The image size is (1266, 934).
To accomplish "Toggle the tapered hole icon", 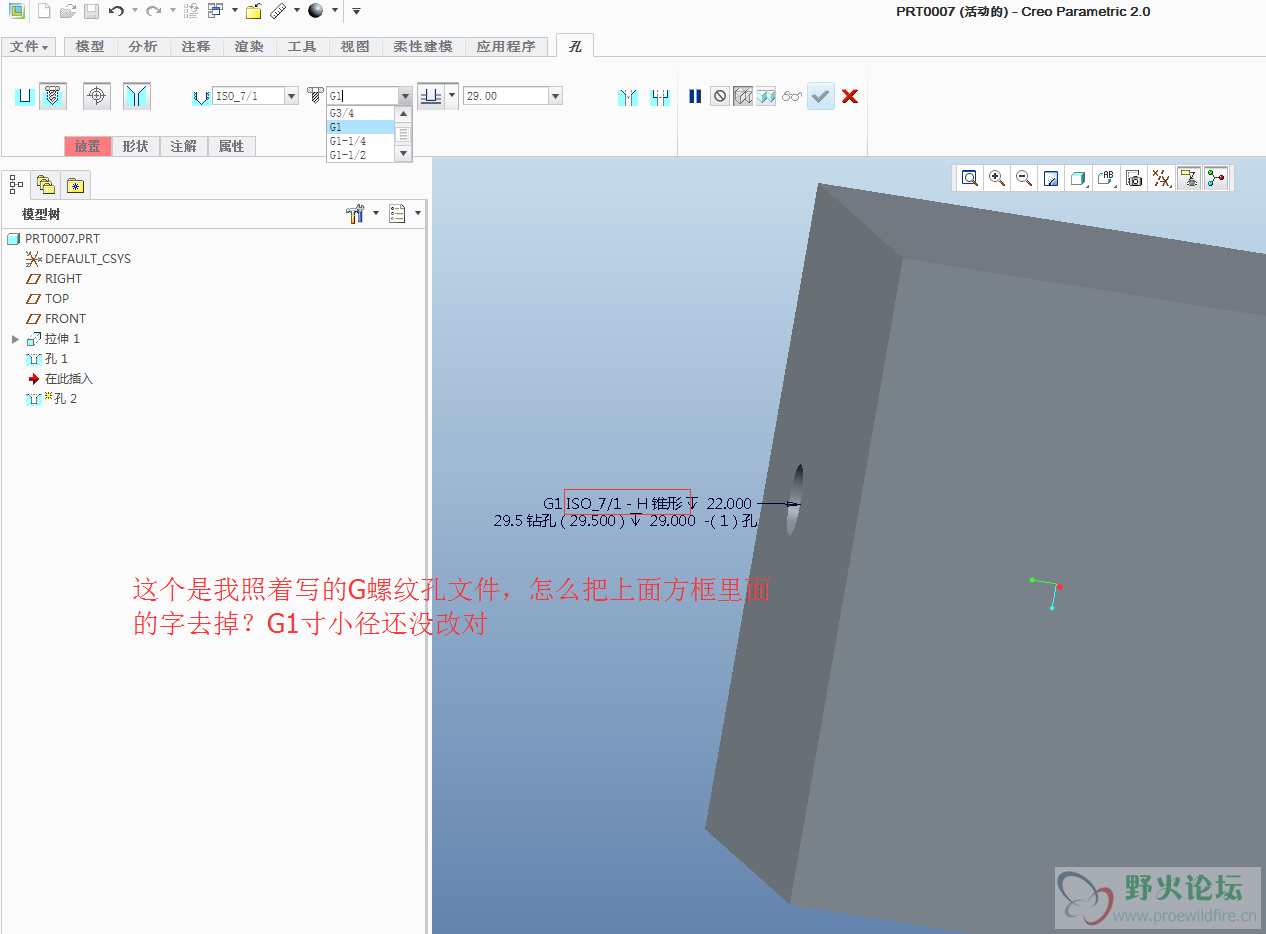I will point(137,96).
